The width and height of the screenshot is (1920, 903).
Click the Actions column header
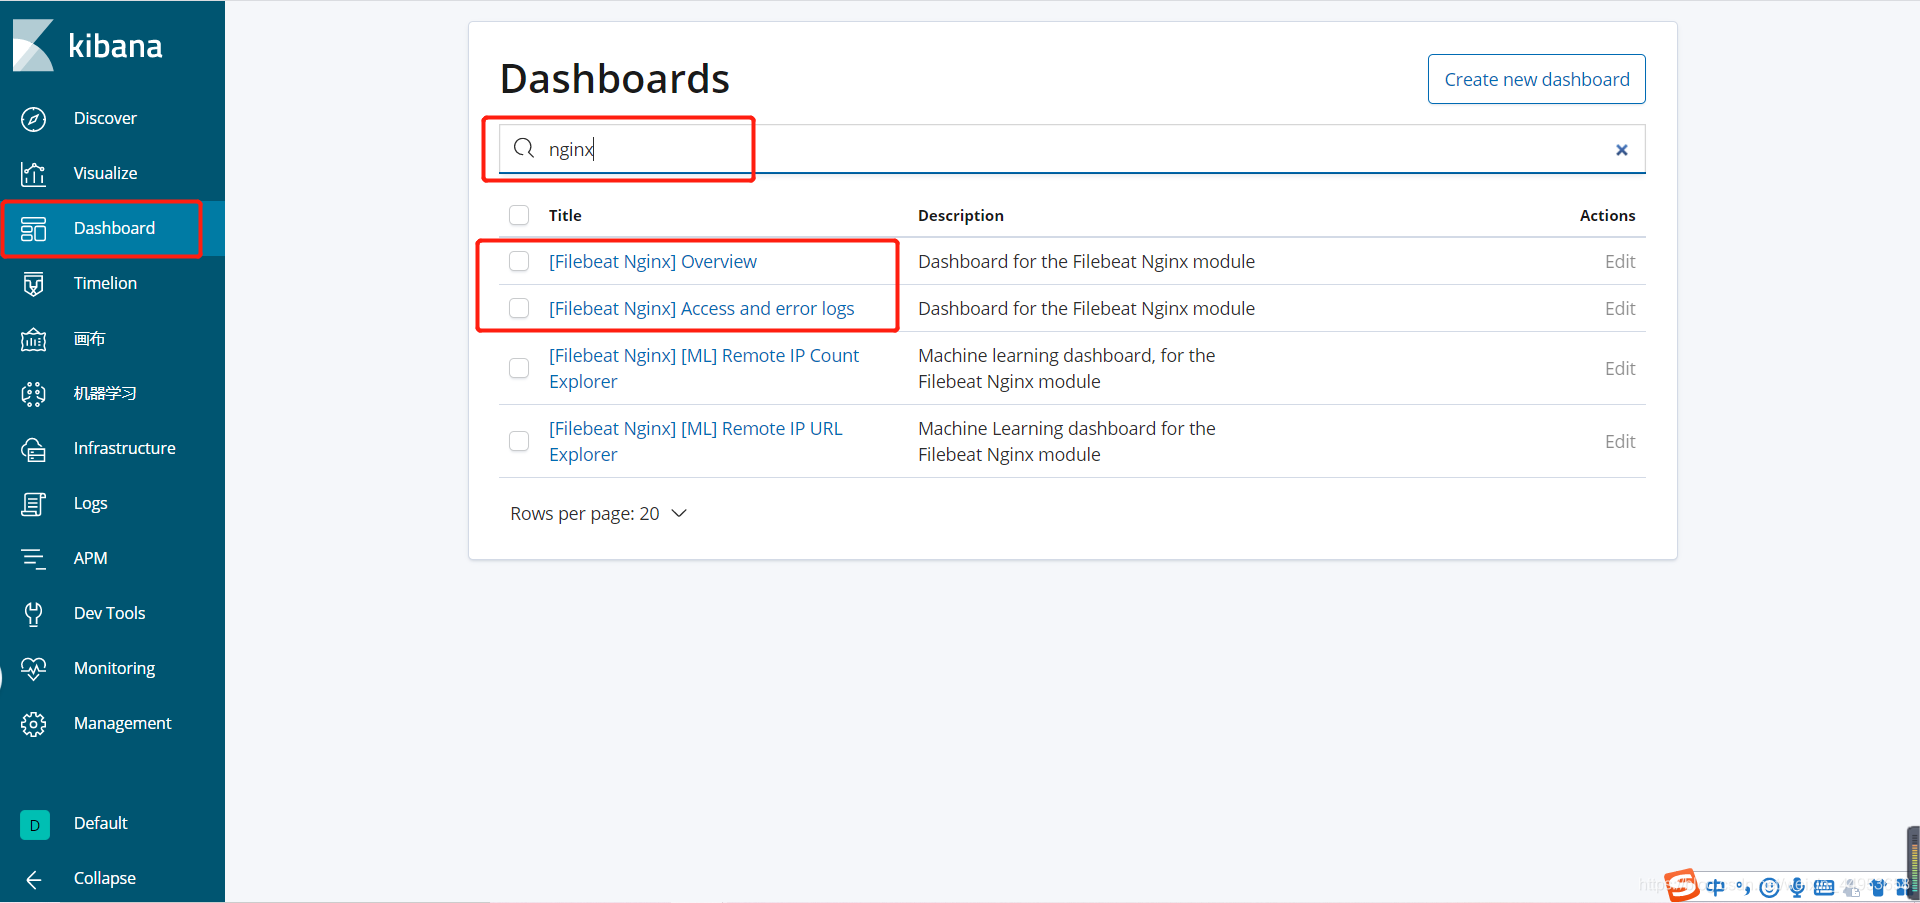[1607, 215]
